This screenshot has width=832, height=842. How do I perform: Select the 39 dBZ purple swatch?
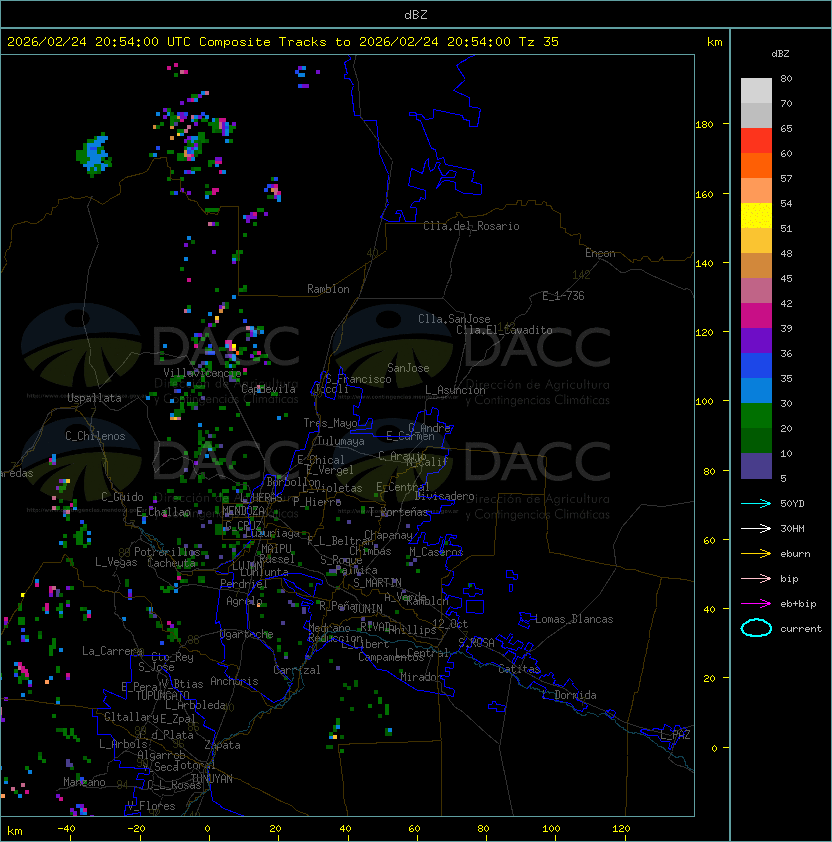tap(756, 340)
